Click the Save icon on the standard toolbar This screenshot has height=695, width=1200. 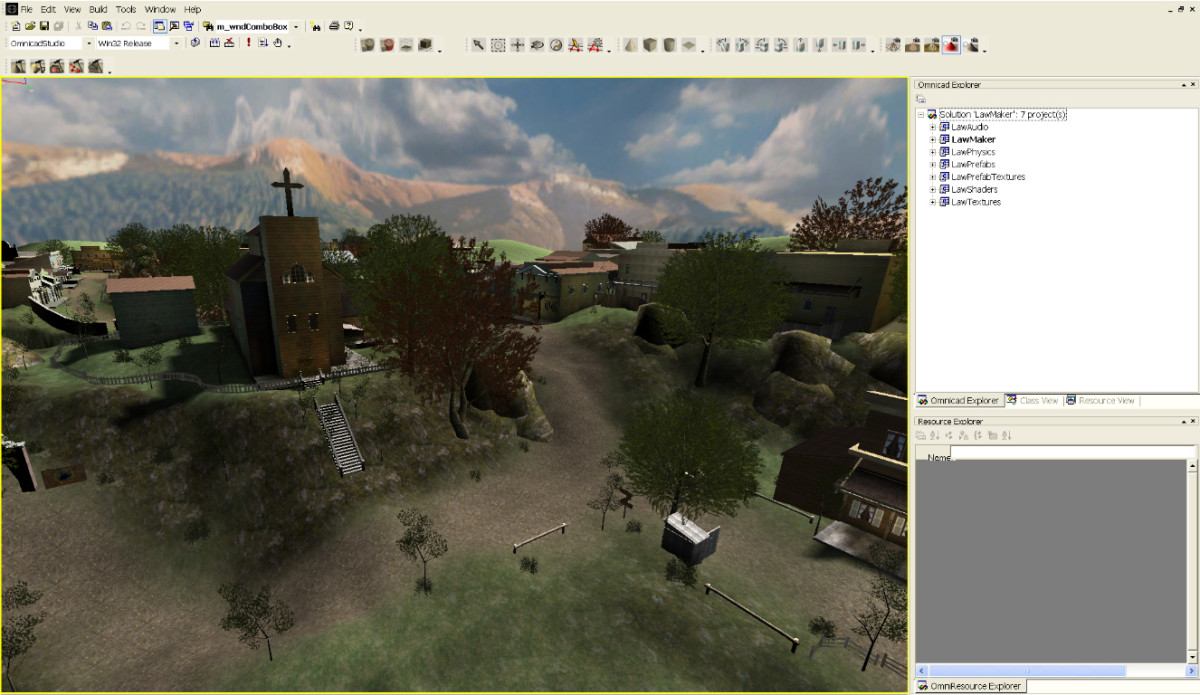43,26
